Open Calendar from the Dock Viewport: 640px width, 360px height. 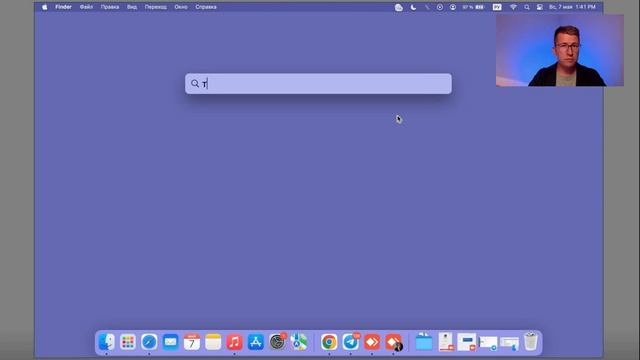pos(191,342)
